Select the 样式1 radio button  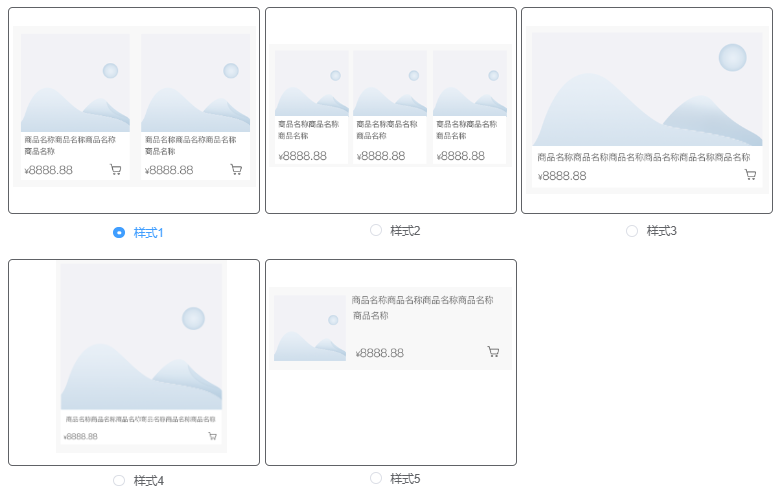(119, 232)
